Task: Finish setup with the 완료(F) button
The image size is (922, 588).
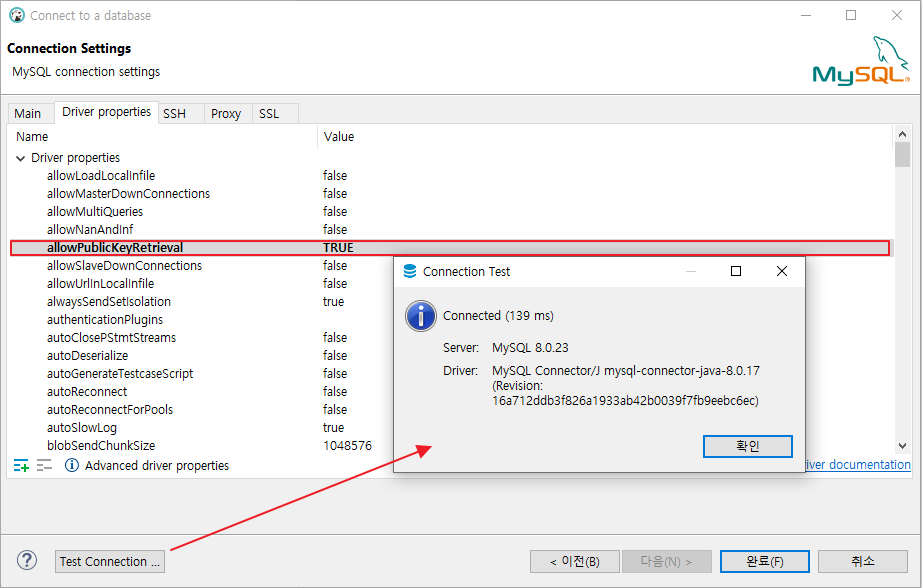Action: [x=764, y=562]
